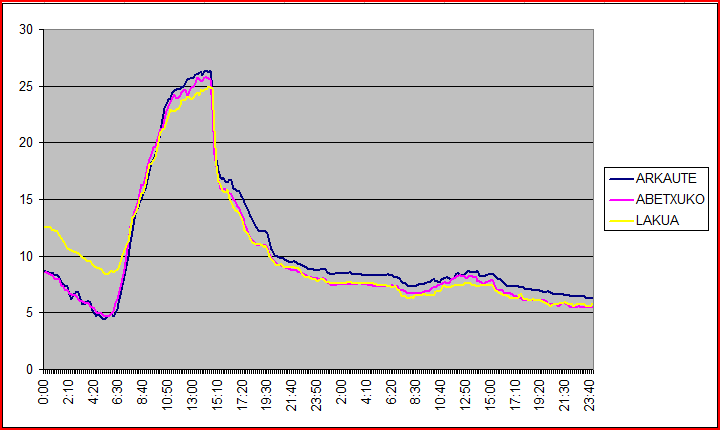Viewport: 720px width, 430px height.
Task: Click the y-axis label 5
Action: pyautogui.click(x=30, y=313)
